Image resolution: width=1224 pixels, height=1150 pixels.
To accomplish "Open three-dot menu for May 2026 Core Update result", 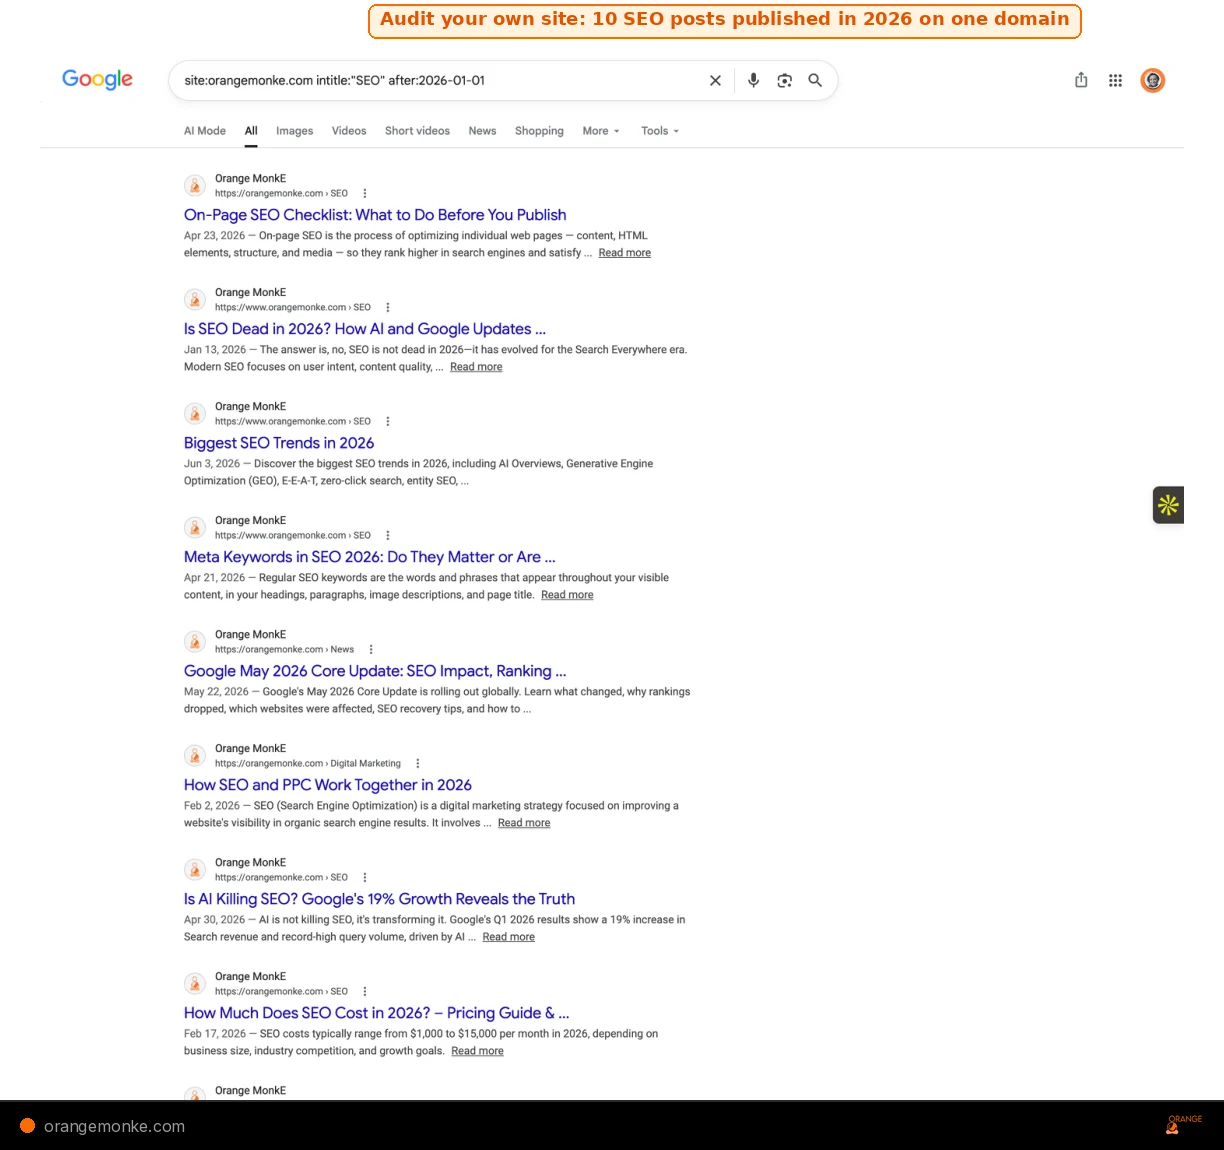I will (371, 650).
